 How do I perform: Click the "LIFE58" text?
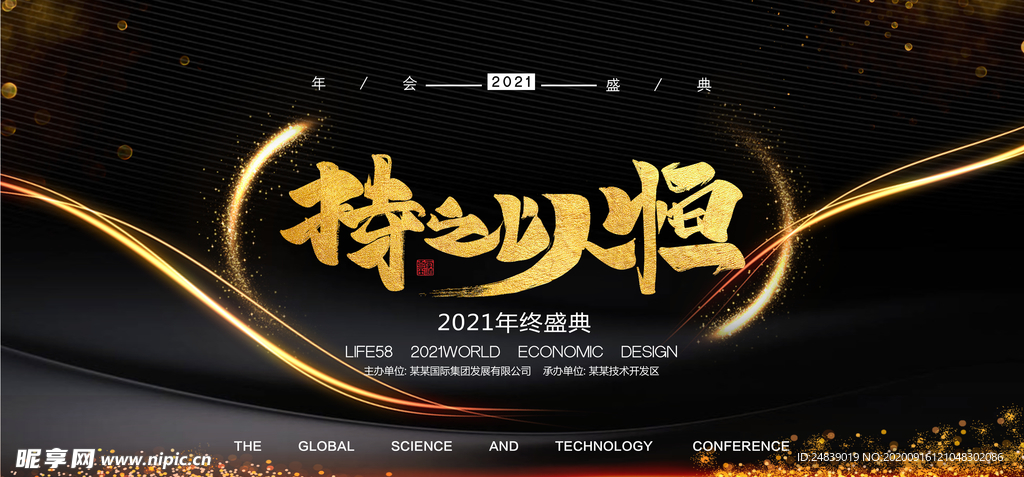click(369, 352)
